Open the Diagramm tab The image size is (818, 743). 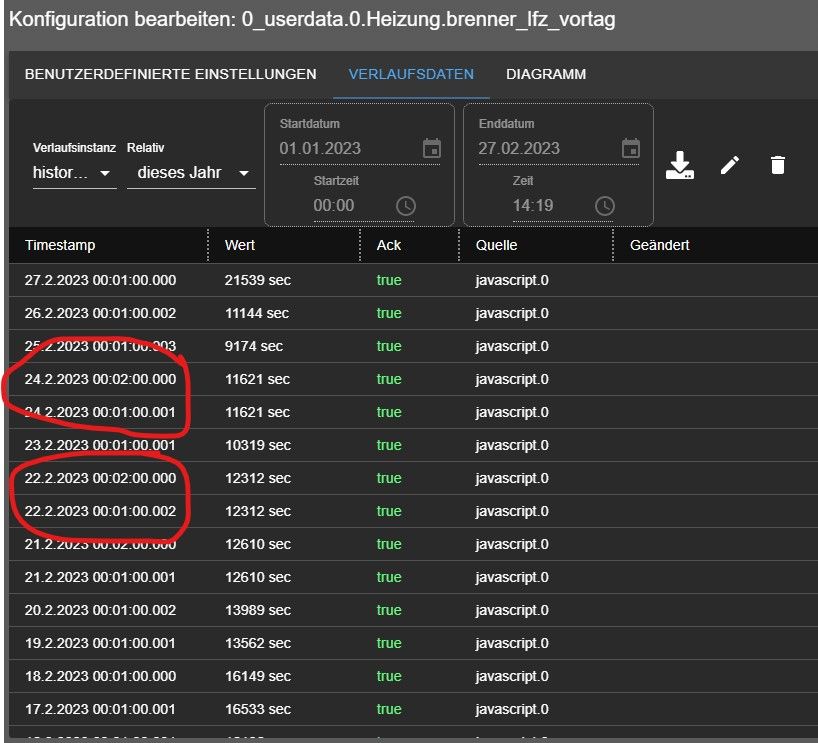pos(546,75)
